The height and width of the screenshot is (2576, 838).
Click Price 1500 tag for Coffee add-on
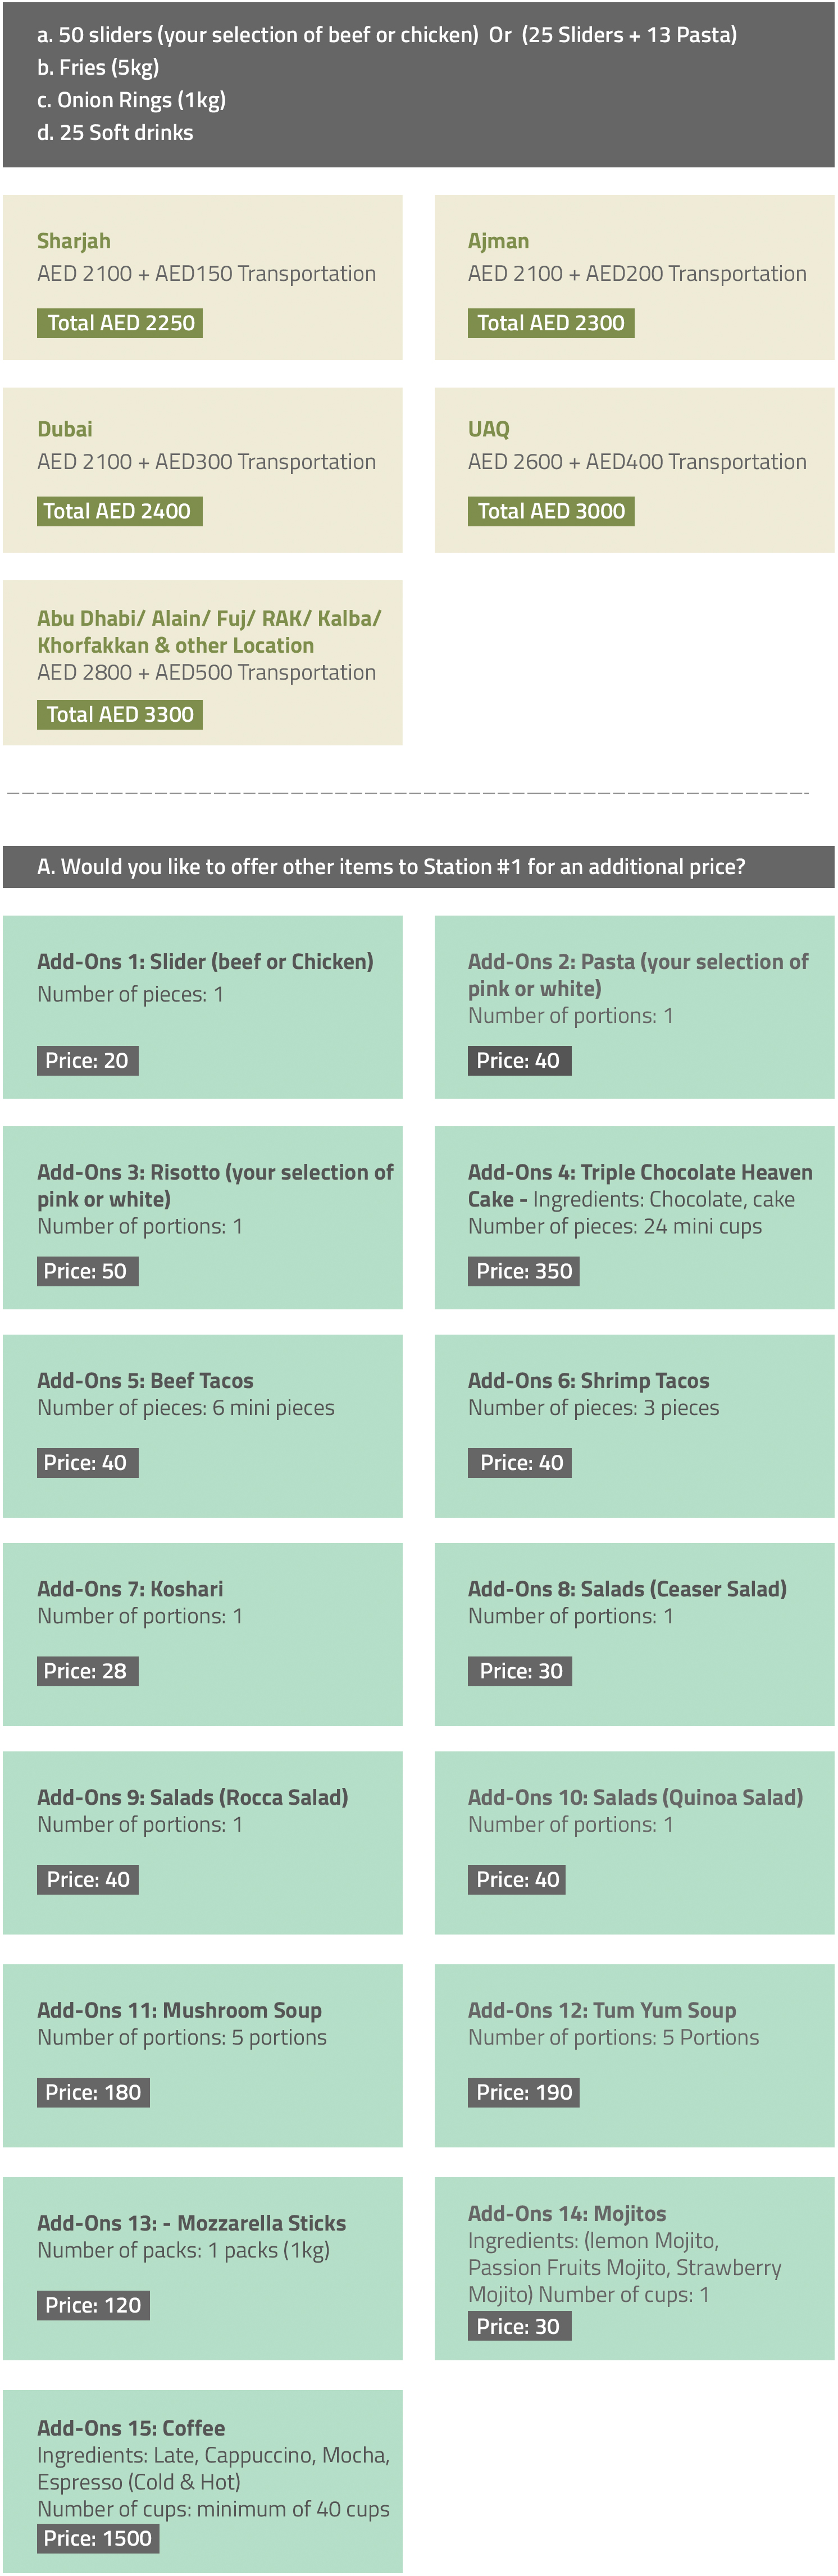pos(98,2538)
